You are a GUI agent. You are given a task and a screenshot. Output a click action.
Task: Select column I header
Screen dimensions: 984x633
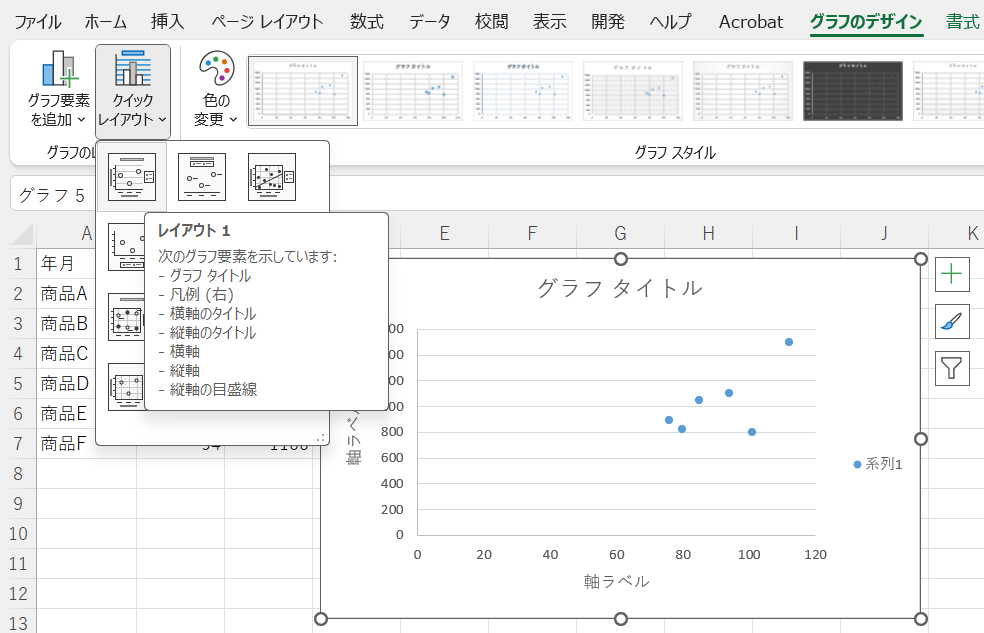tap(796, 233)
